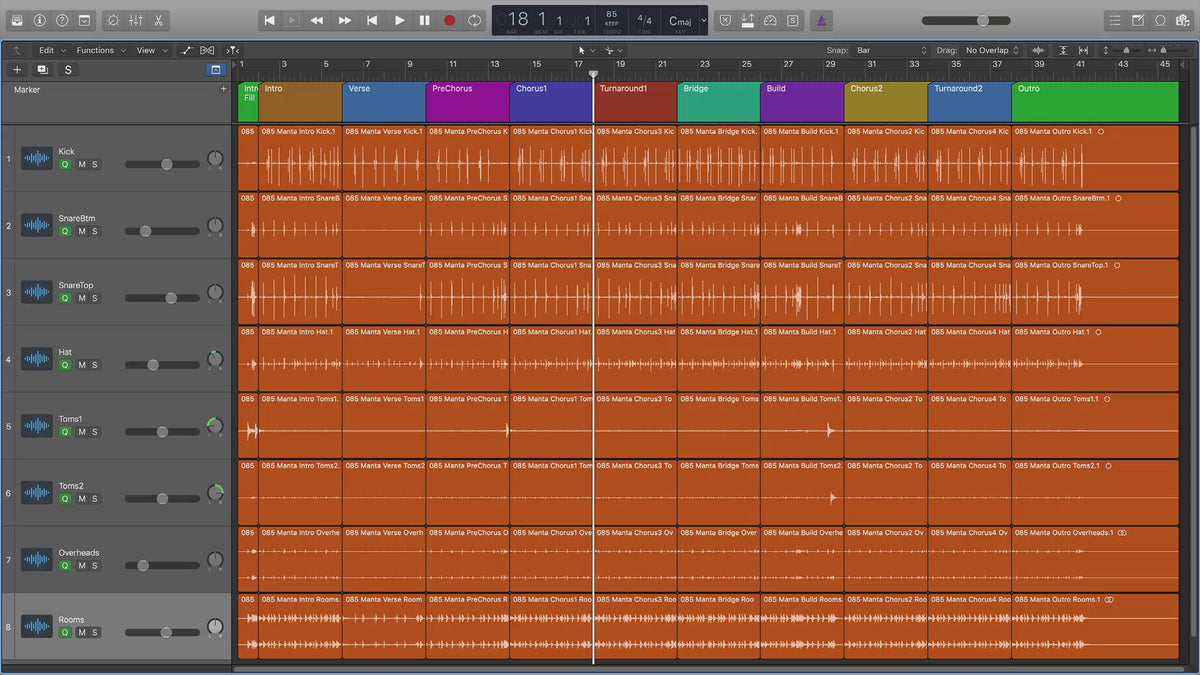Click the add track plus button

pos(17,70)
